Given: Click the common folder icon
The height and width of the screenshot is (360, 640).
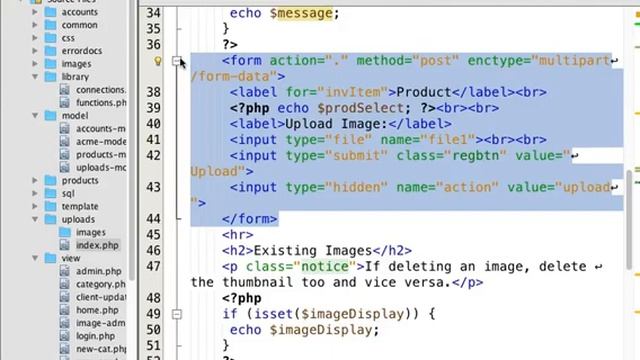Looking at the screenshot, I should [51, 25].
